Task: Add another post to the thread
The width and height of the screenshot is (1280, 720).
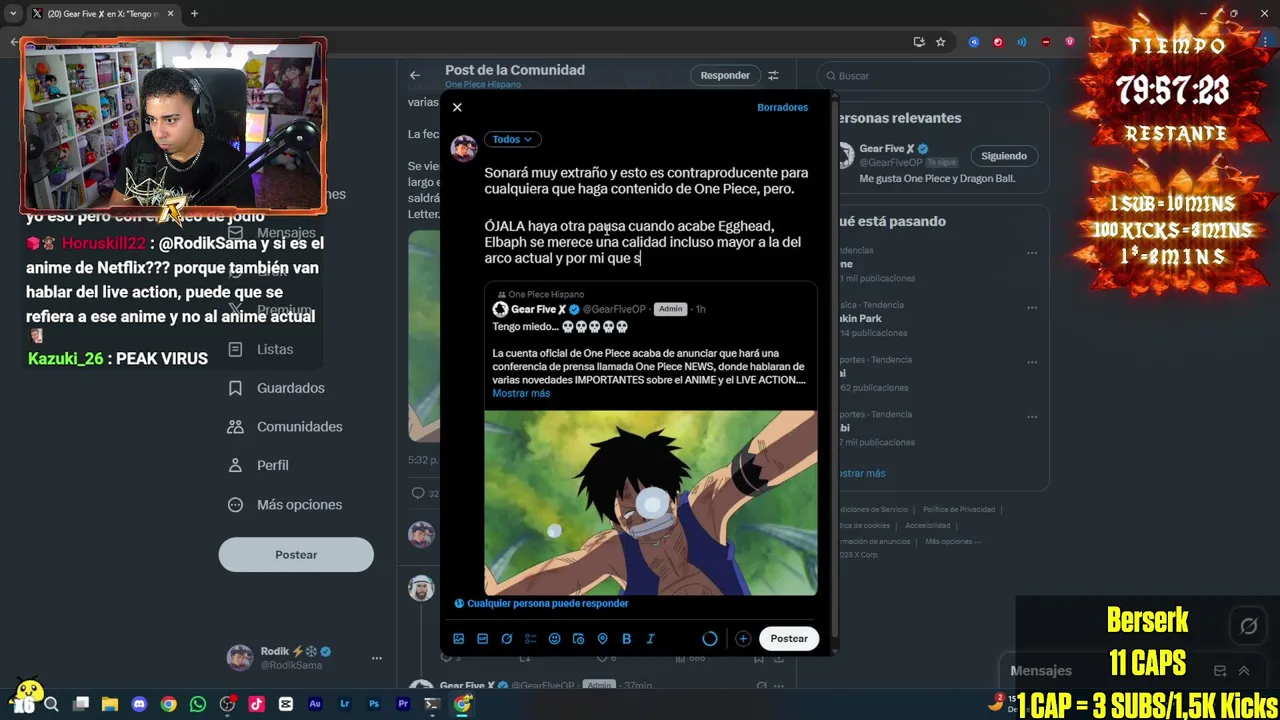Action: pyautogui.click(x=743, y=639)
